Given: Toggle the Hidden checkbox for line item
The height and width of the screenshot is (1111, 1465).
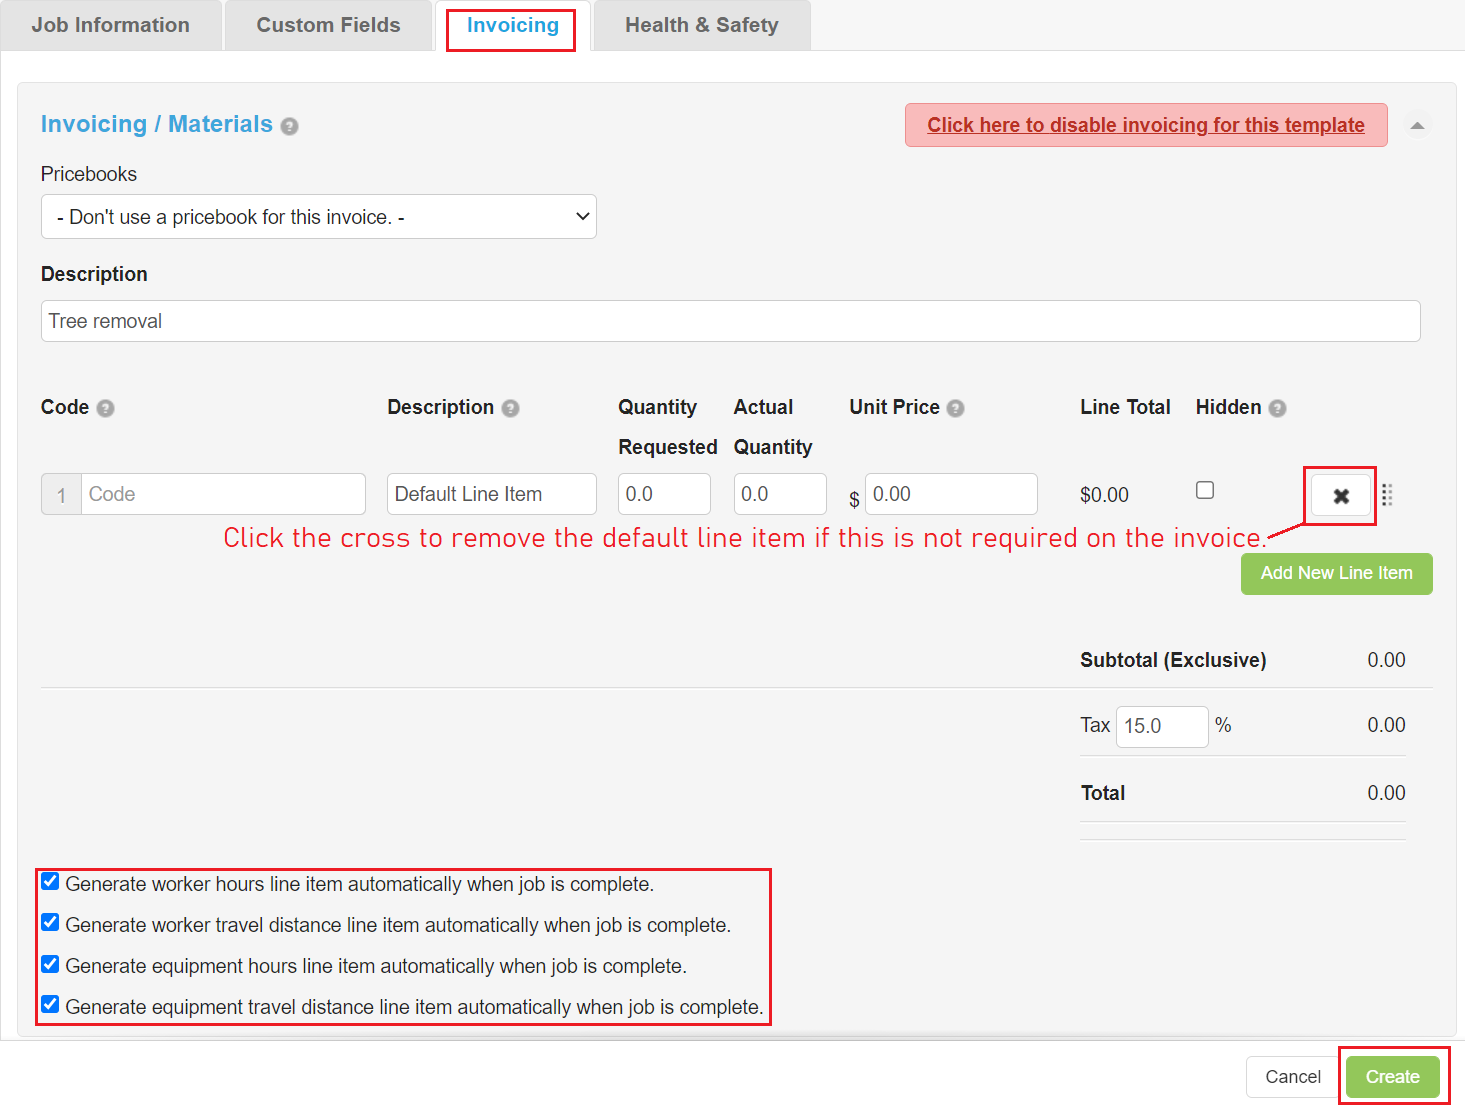Looking at the screenshot, I should click(1205, 490).
